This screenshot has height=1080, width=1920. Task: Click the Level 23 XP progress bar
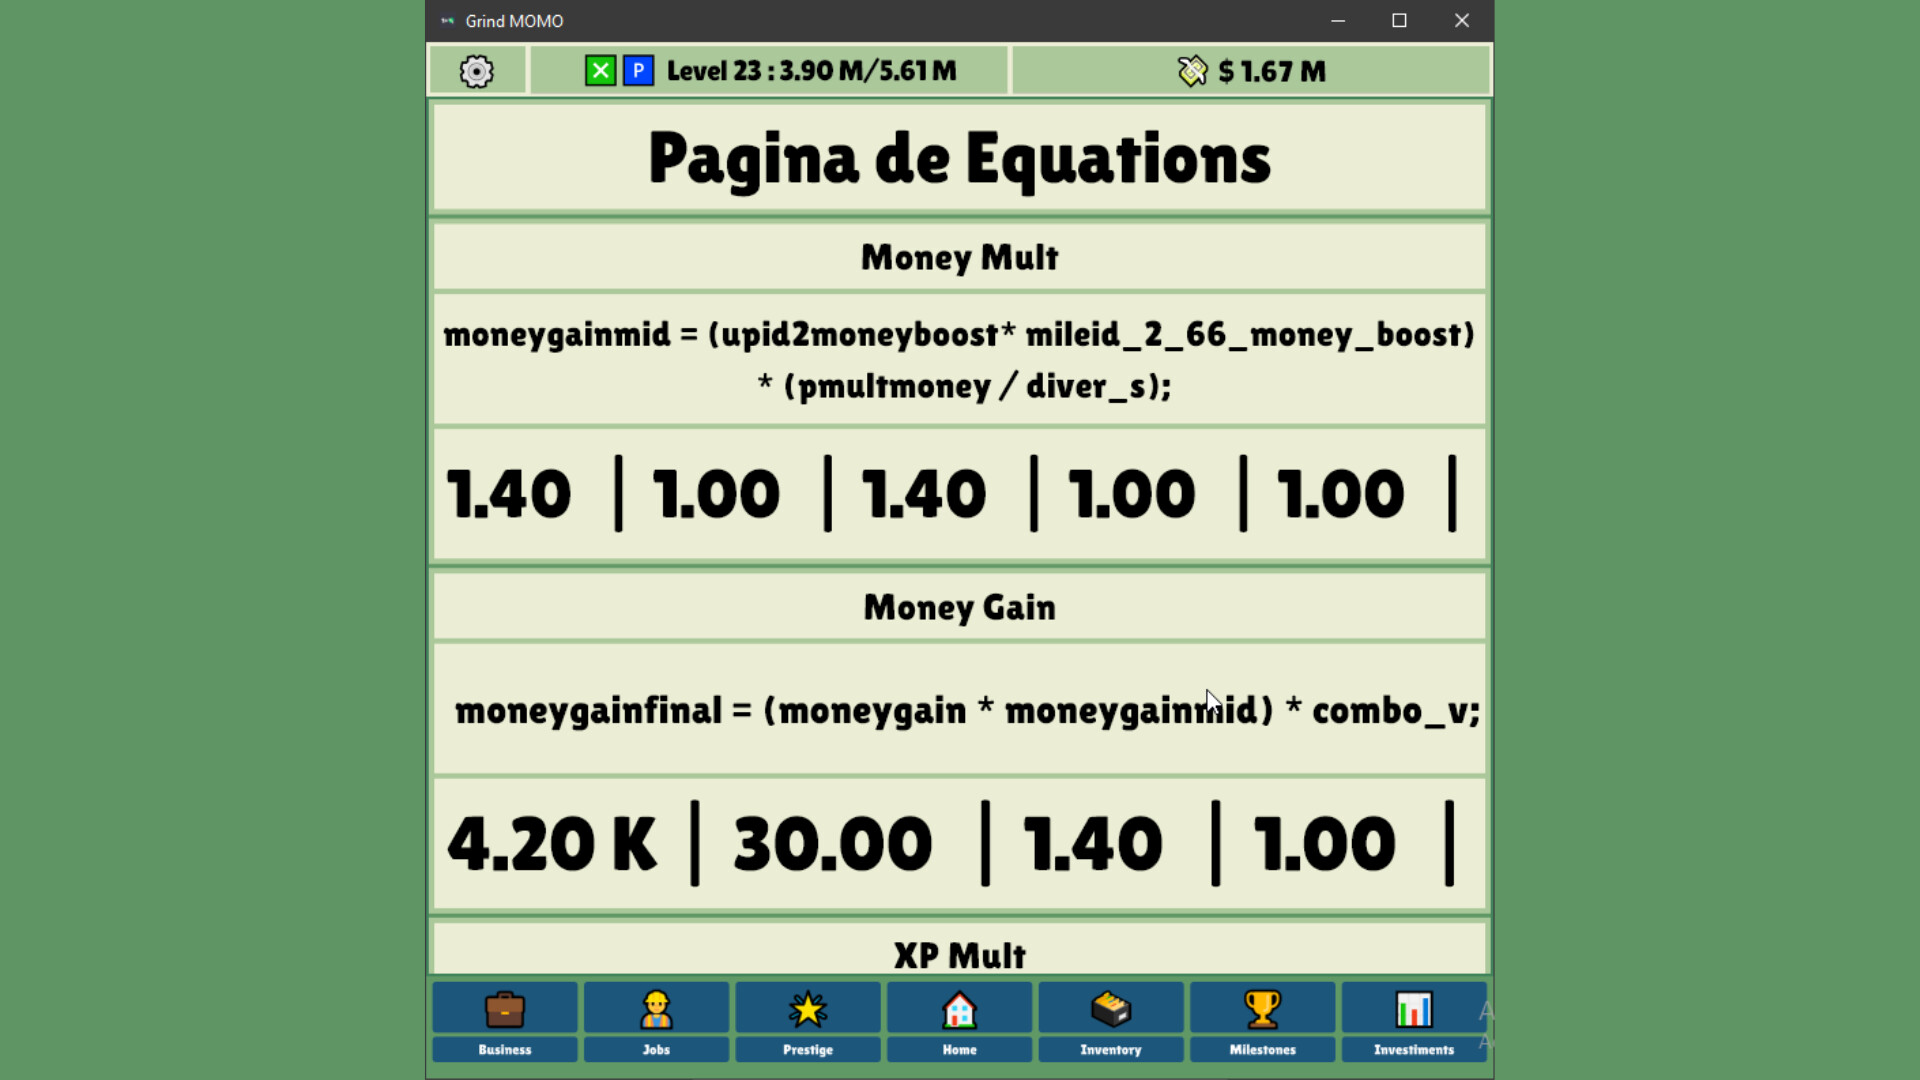[x=811, y=71]
